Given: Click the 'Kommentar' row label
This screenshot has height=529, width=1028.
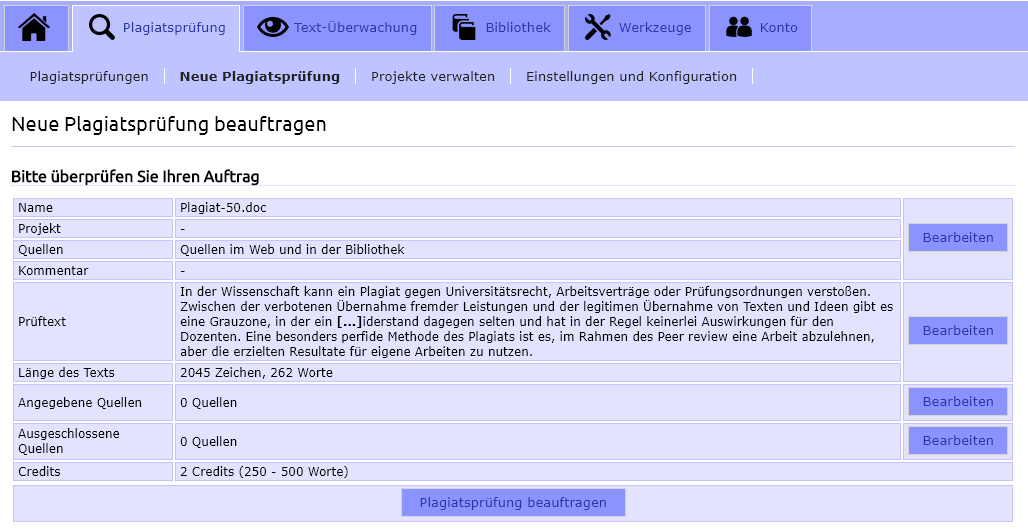Looking at the screenshot, I should 53,271.
